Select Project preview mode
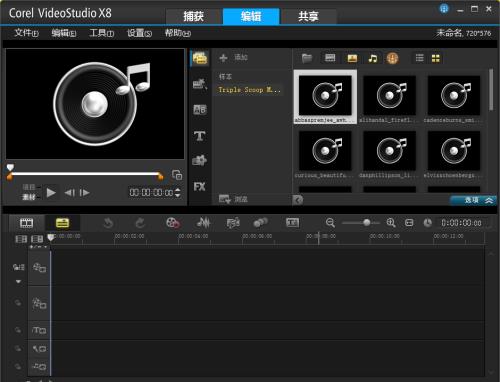Image resolution: width=500 pixels, height=382 pixels. tap(29, 187)
